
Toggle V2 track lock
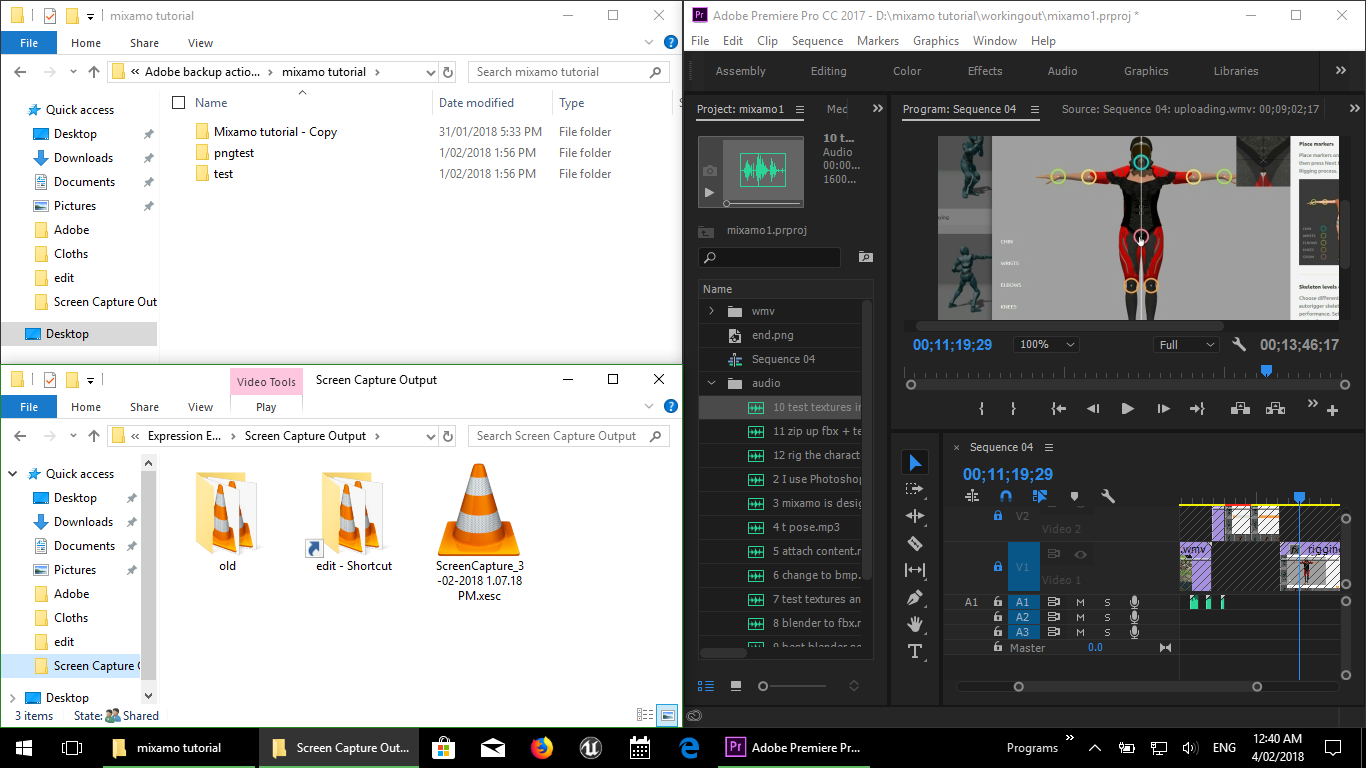tap(997, 516)
